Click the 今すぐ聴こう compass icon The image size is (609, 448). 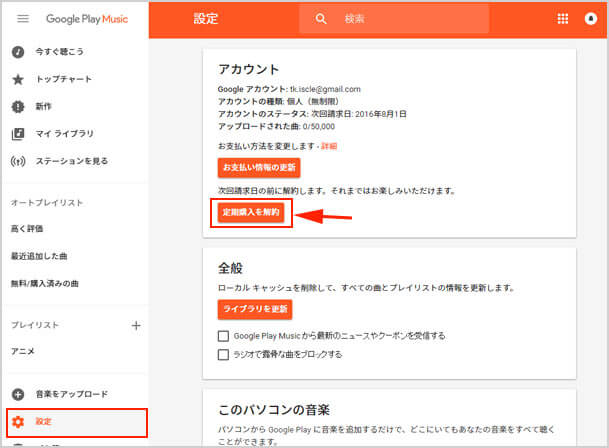coord(18,52)
